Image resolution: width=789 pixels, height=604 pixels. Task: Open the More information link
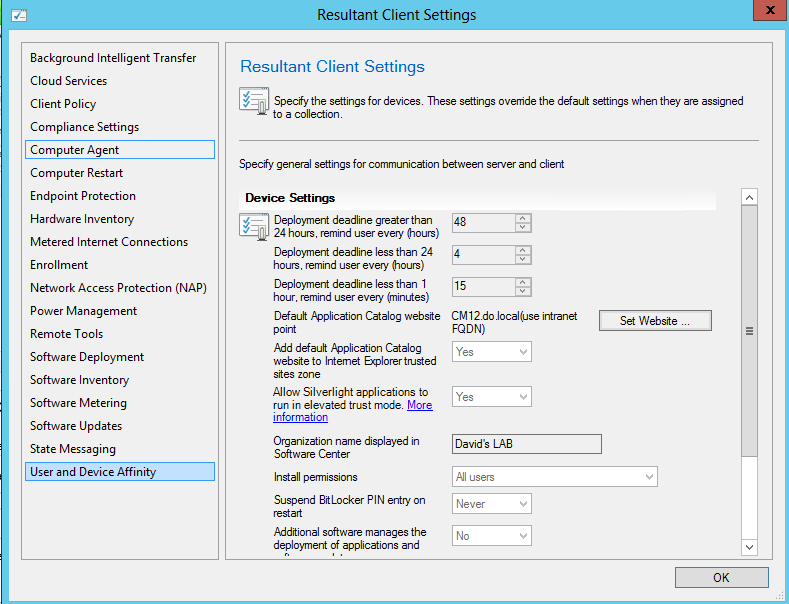click(353, 411)
